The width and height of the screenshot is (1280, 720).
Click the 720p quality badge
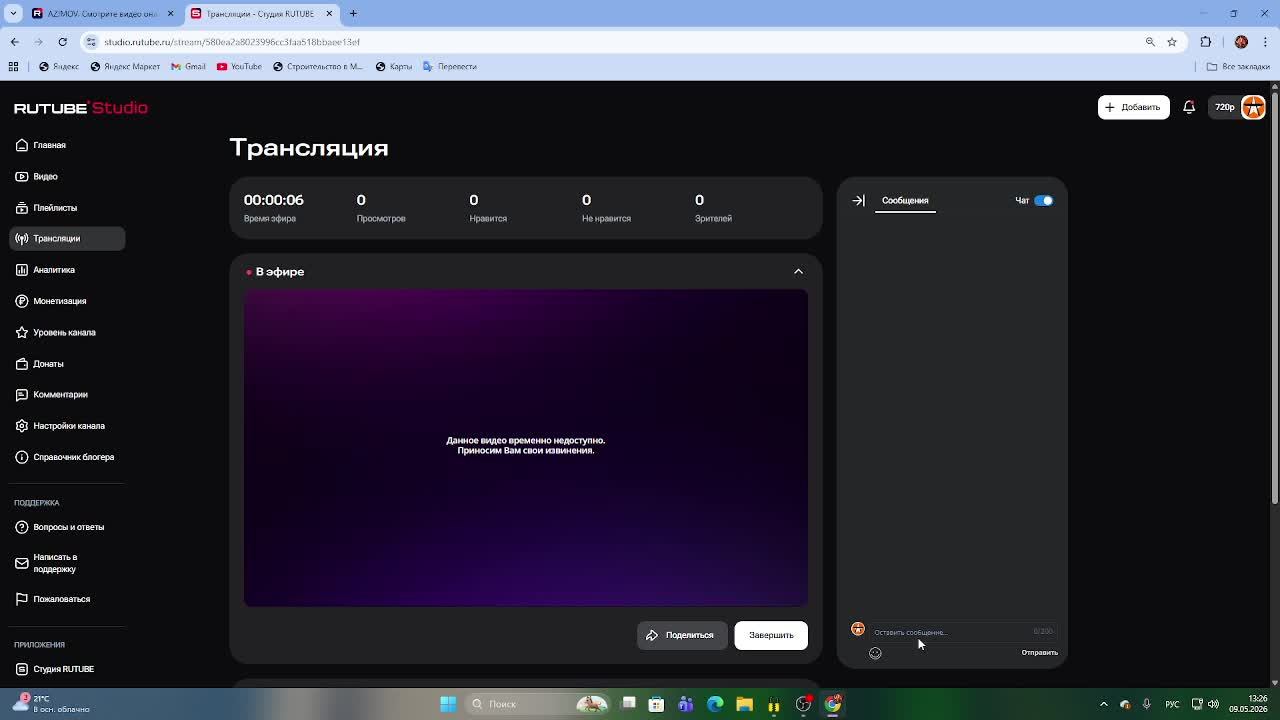[x=1225, y=107]
